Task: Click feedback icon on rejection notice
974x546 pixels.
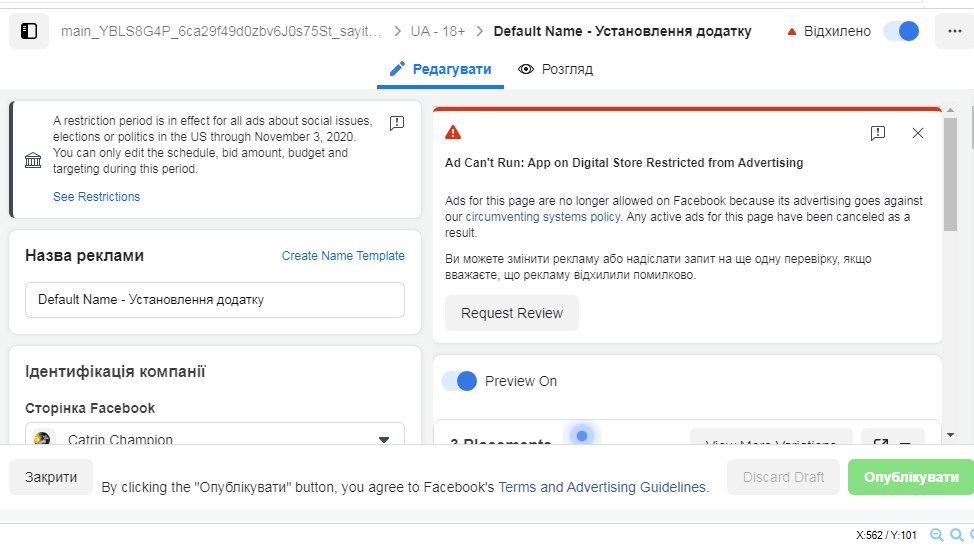Action: point(878,133)
